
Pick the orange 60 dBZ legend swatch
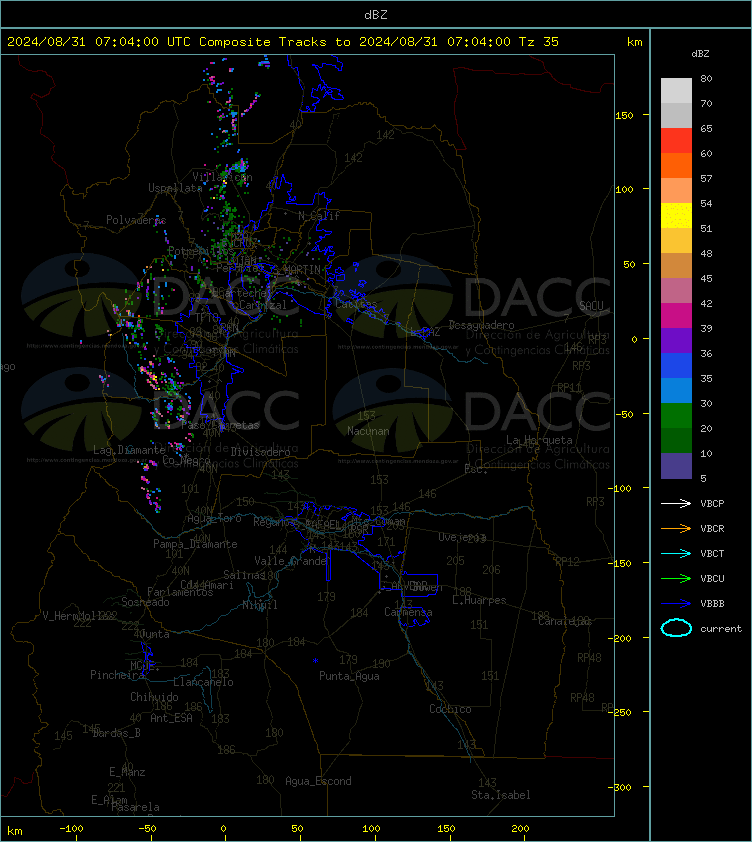(676, 165)
